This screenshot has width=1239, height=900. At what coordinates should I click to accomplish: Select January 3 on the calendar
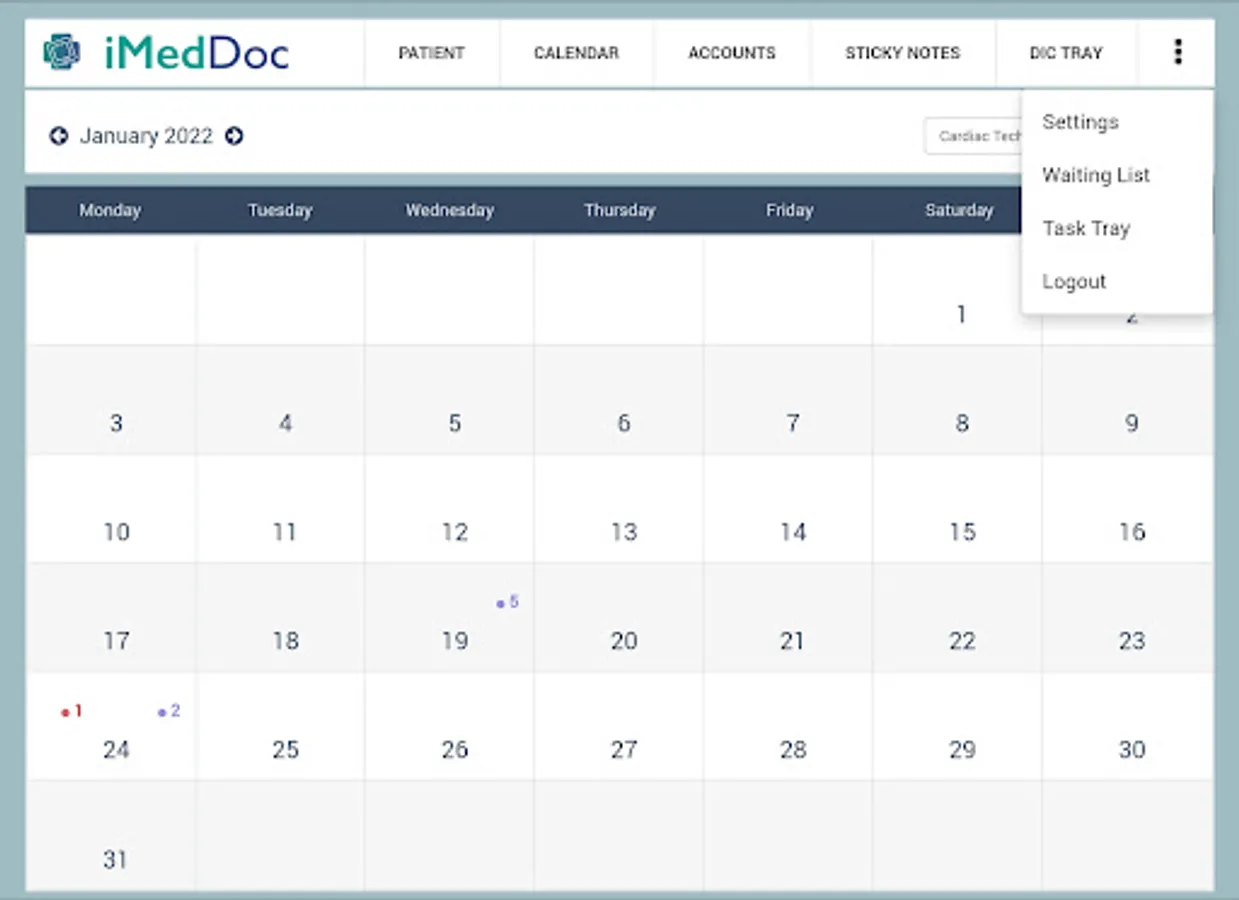[111, 400]
